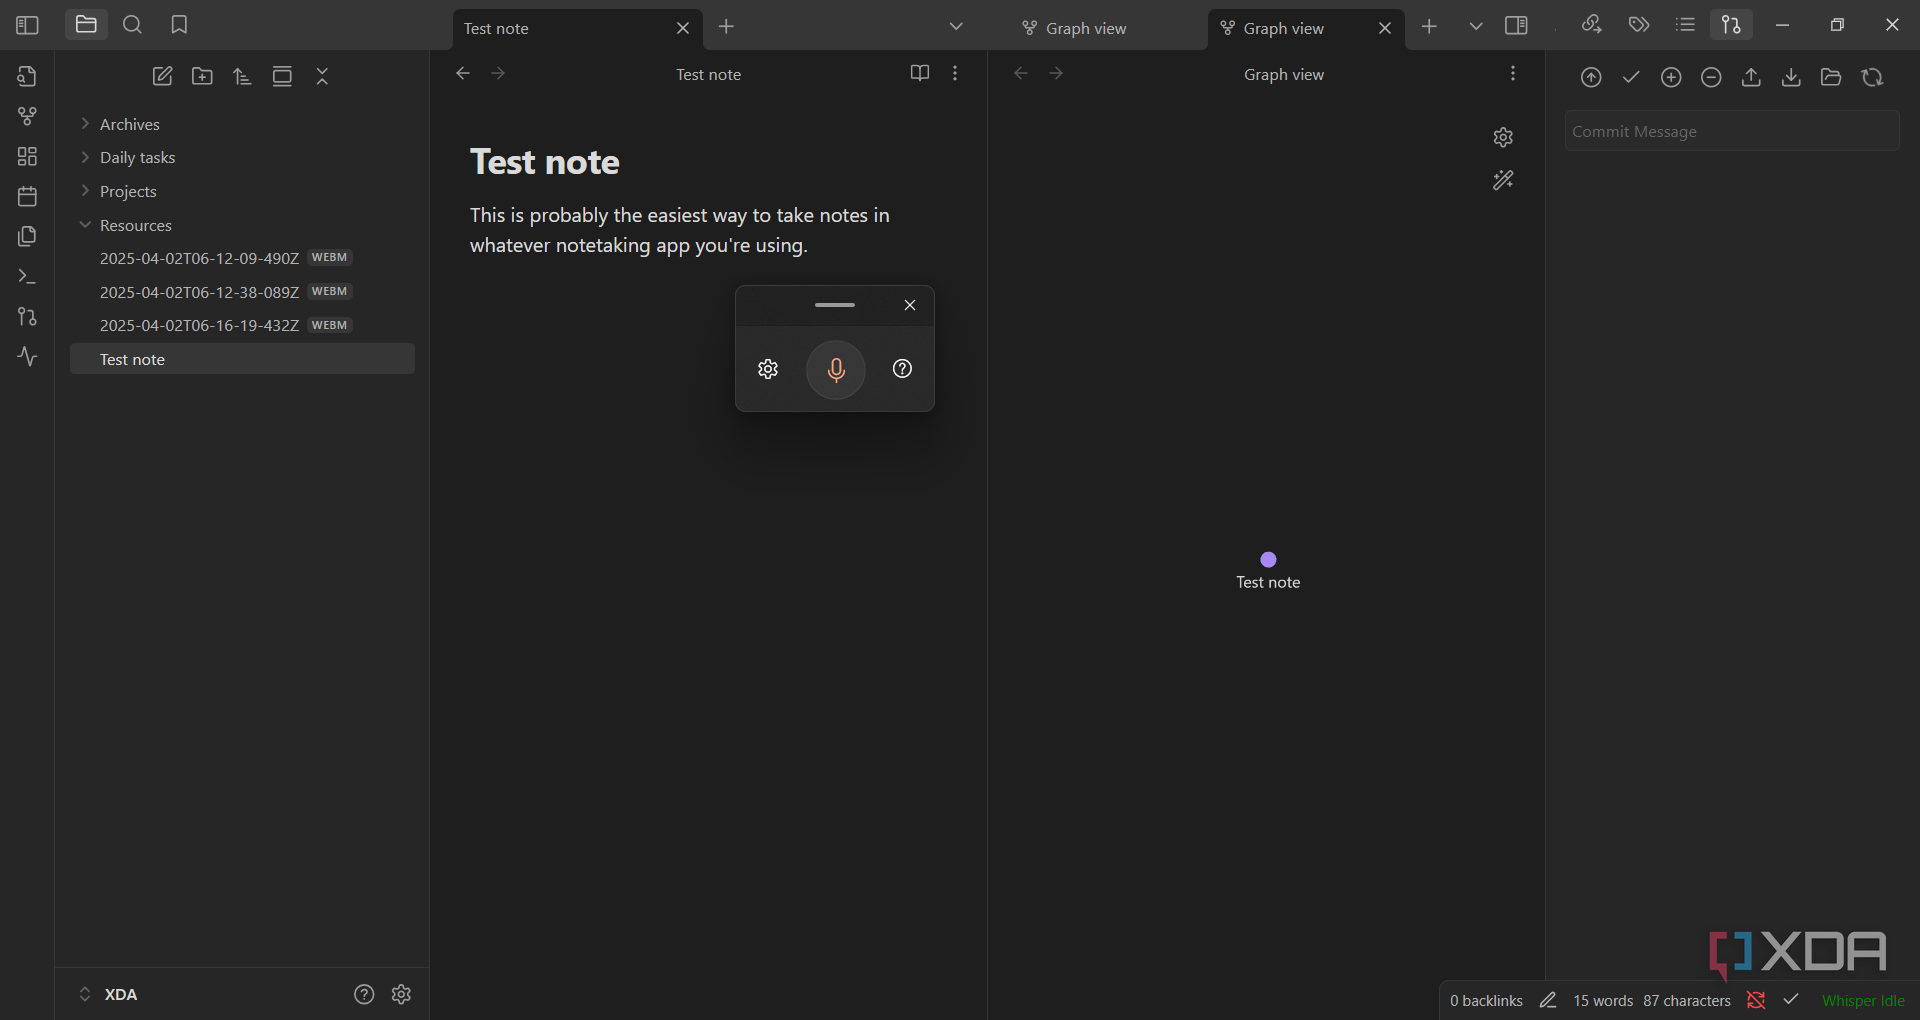Screen dimensions: 1920x1020
Task: Start voice recording with microphone button
Action: tap(835, 369)
